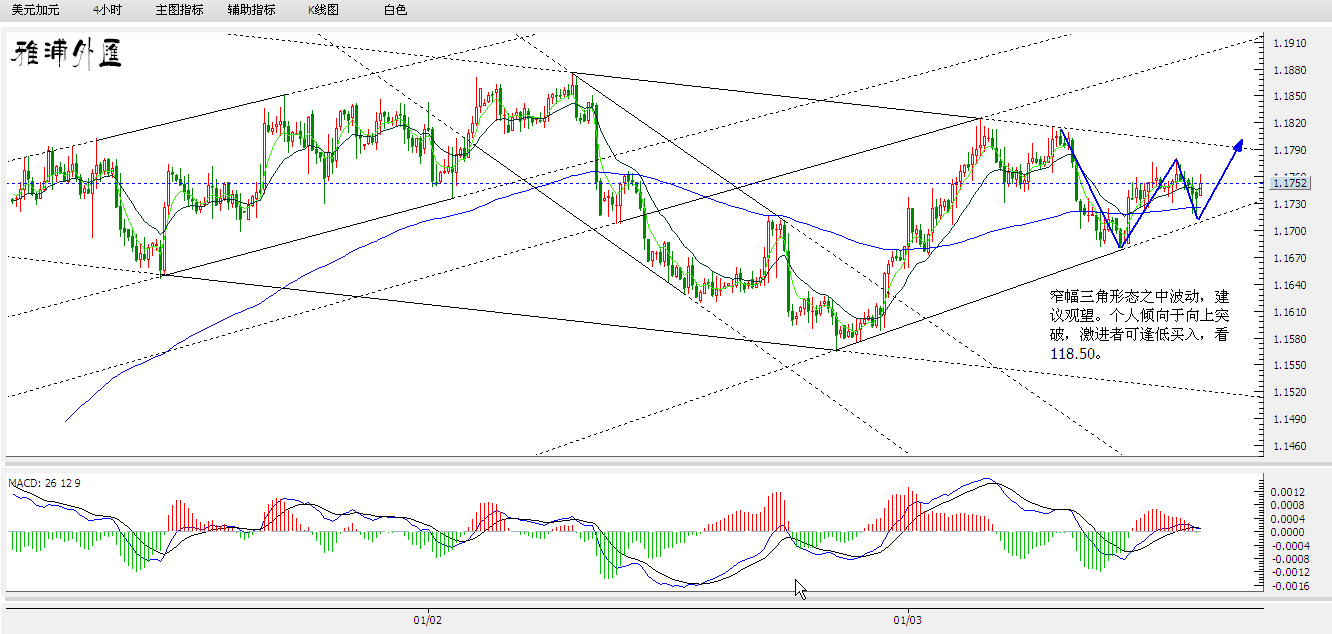Select the 01/02 date label

coord(425,619)
